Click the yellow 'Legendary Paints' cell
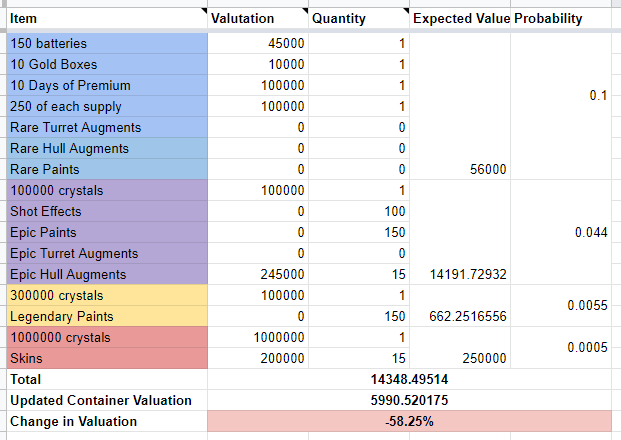 pyautogui.click(x=106, y=317)
